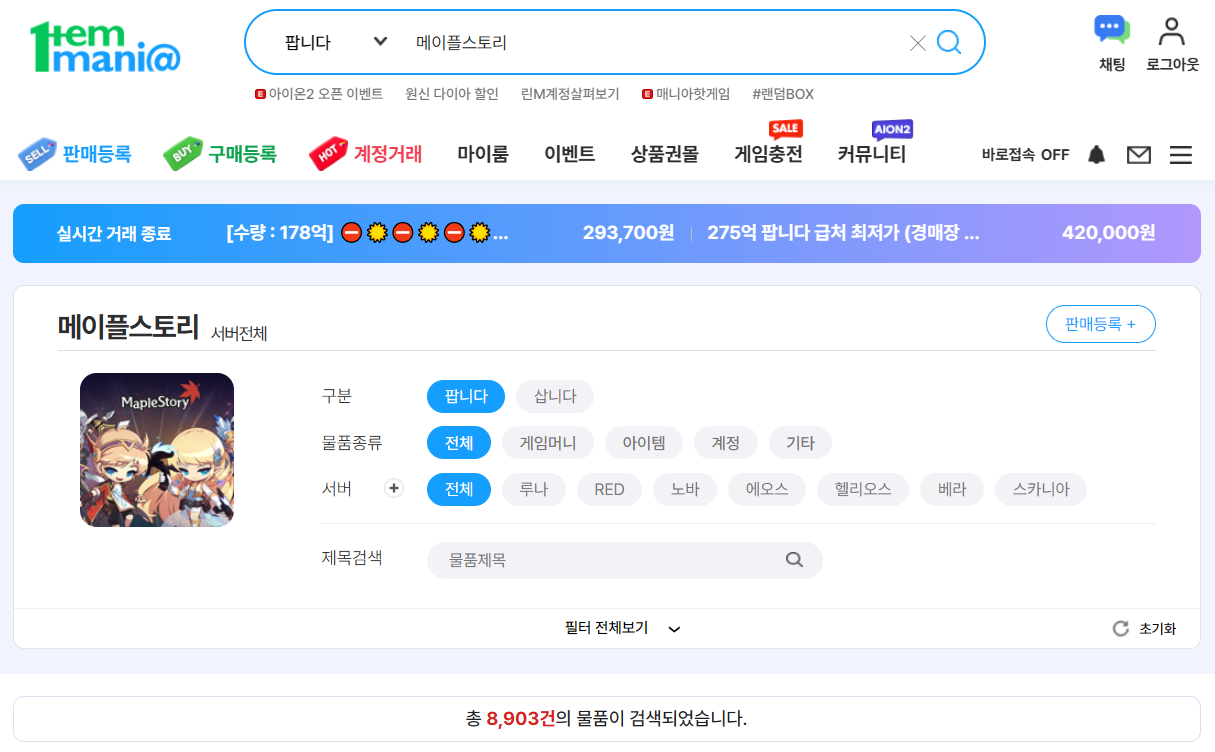This screenshot has width=1215, height=752.
Task: Select 삽니다 filter pill
Action: (555, 396)
